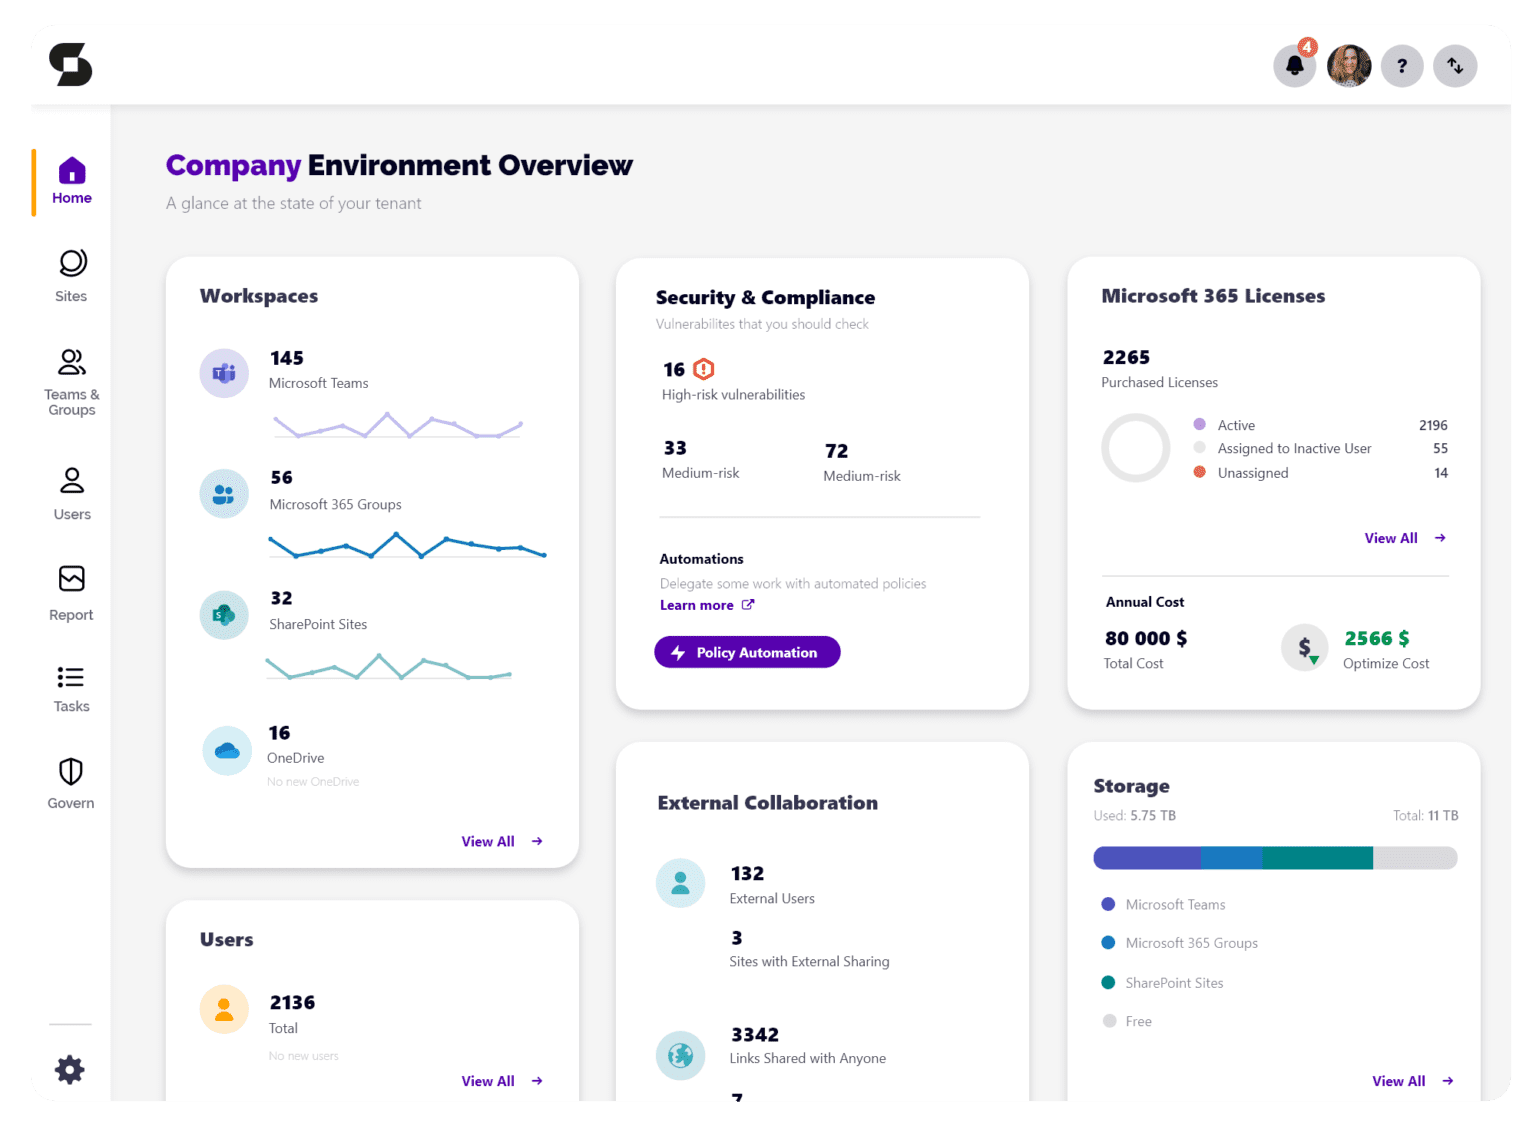Click the storage usage bar
This screenshot has width=1536, height=1126.
click(x=1275, y=858)
